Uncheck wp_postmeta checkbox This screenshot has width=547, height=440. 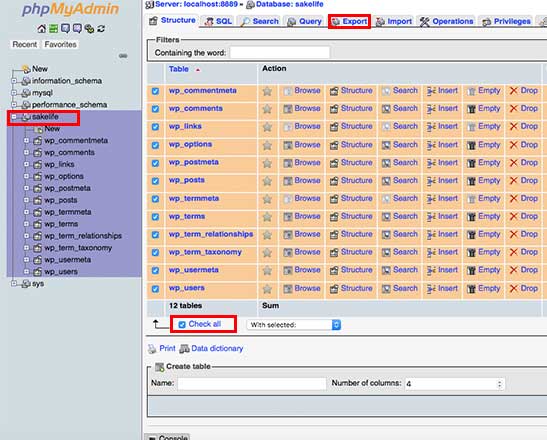point(155,163)
